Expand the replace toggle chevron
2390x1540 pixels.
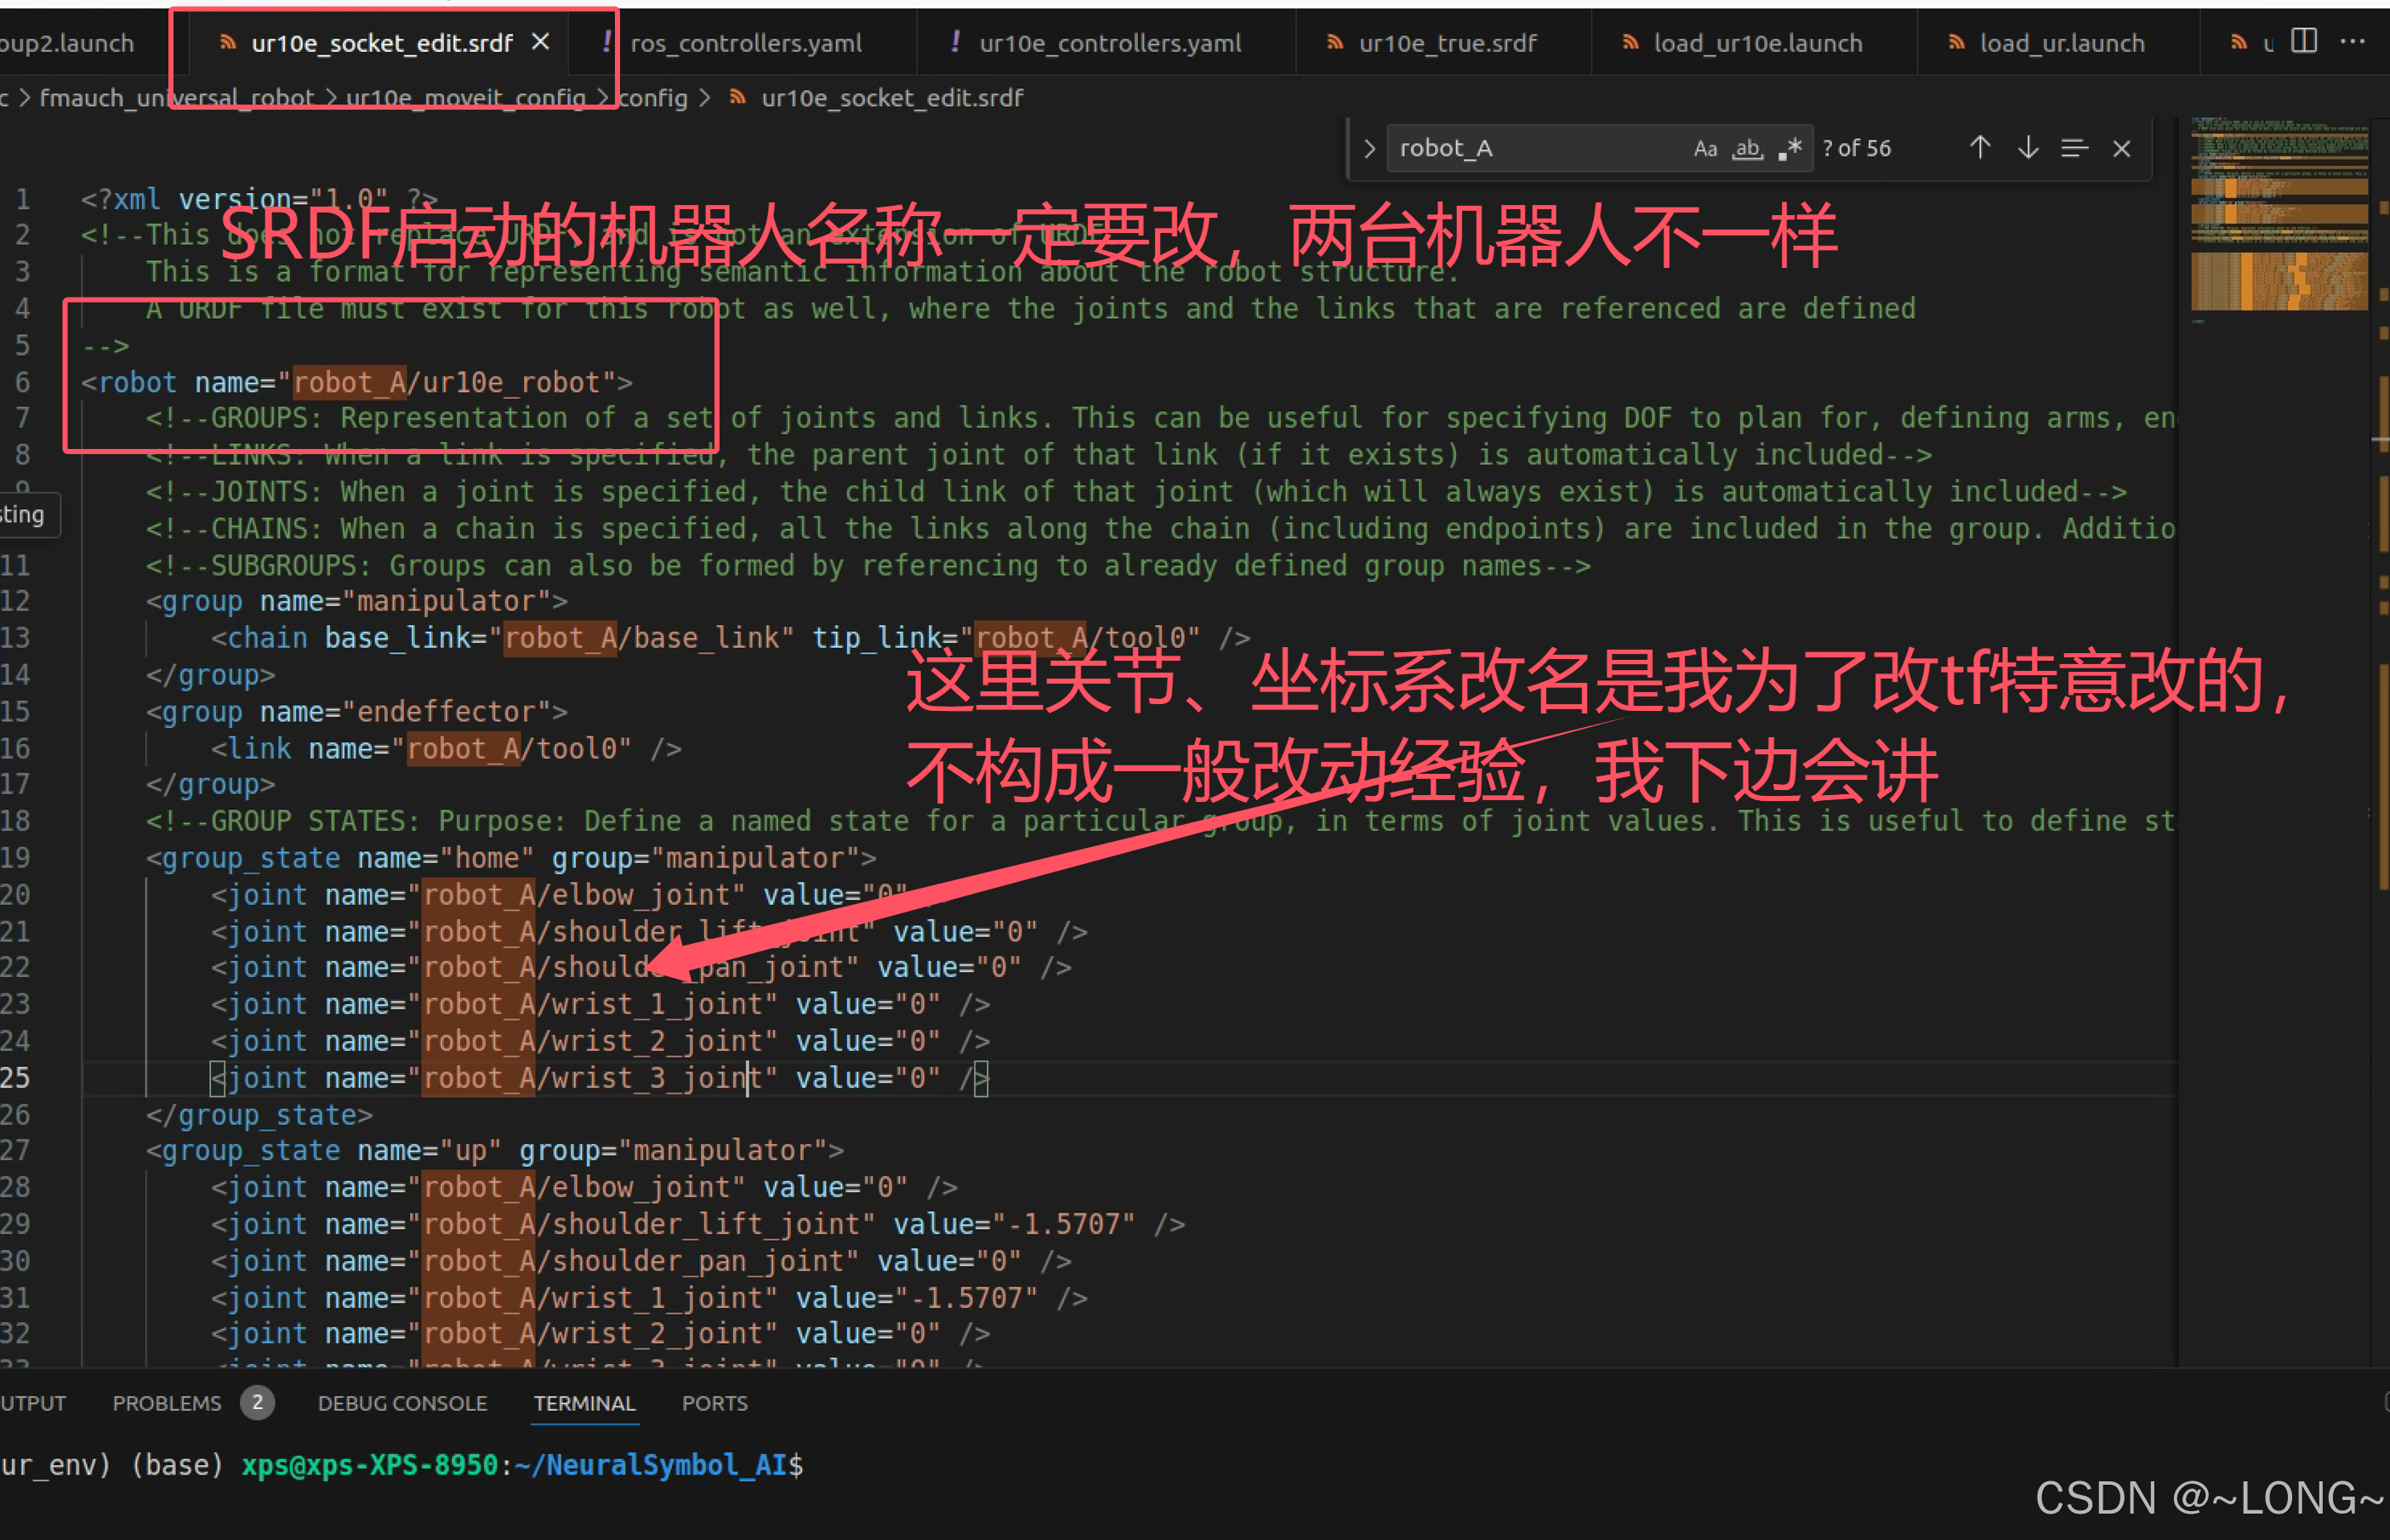(1369, 149)
